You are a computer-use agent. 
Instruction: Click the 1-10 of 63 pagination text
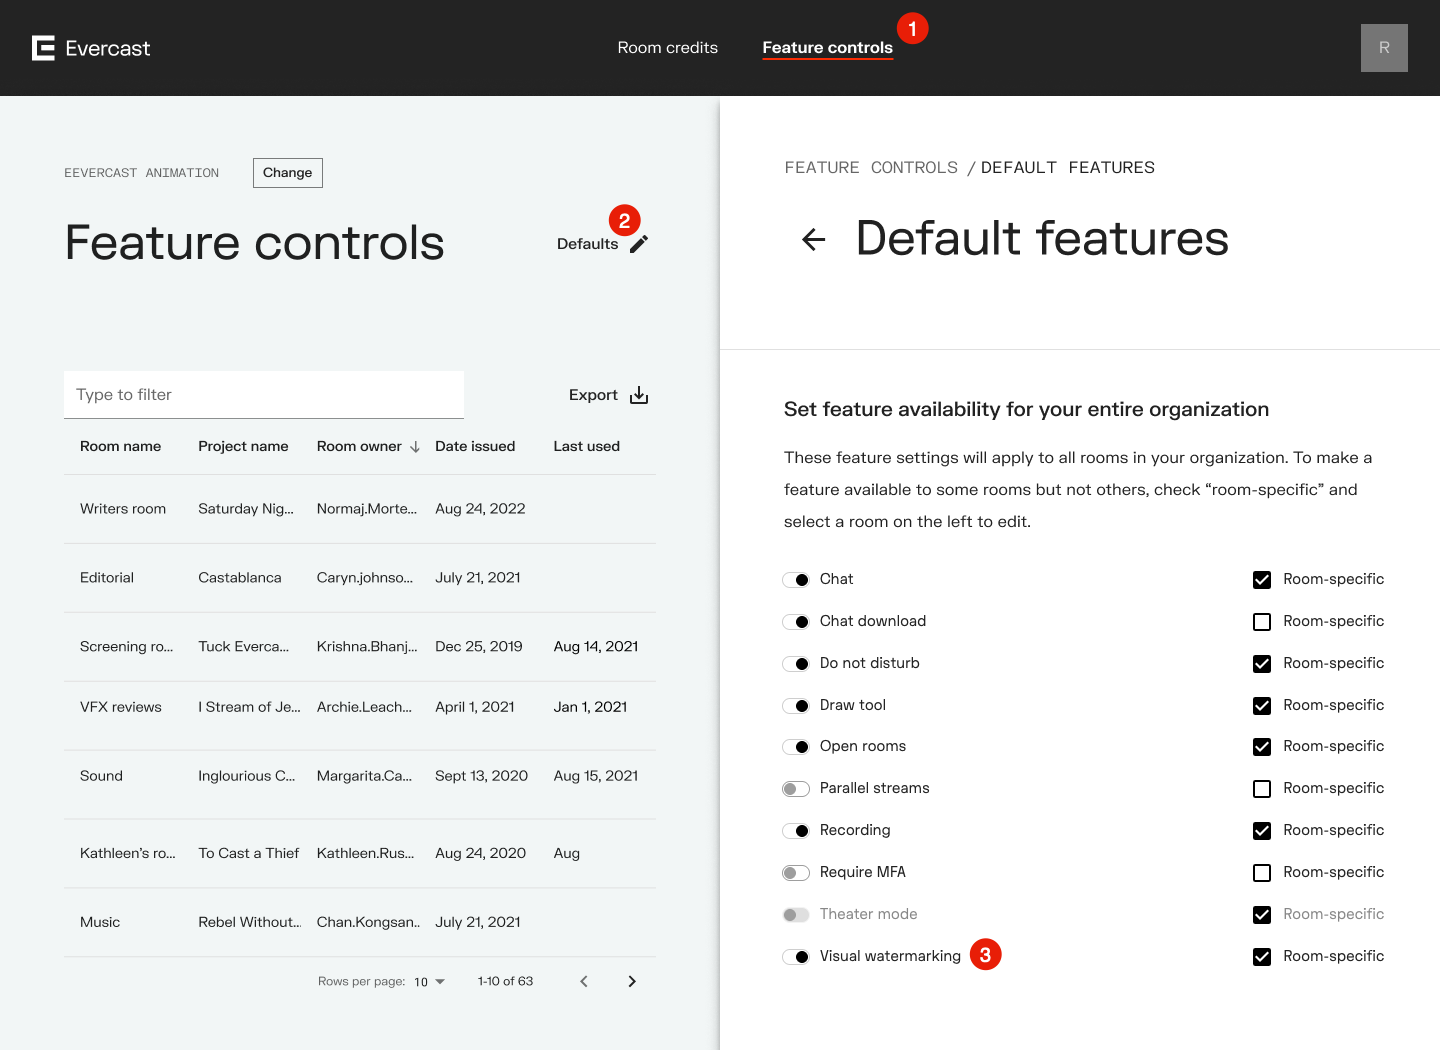click(505, 981)
